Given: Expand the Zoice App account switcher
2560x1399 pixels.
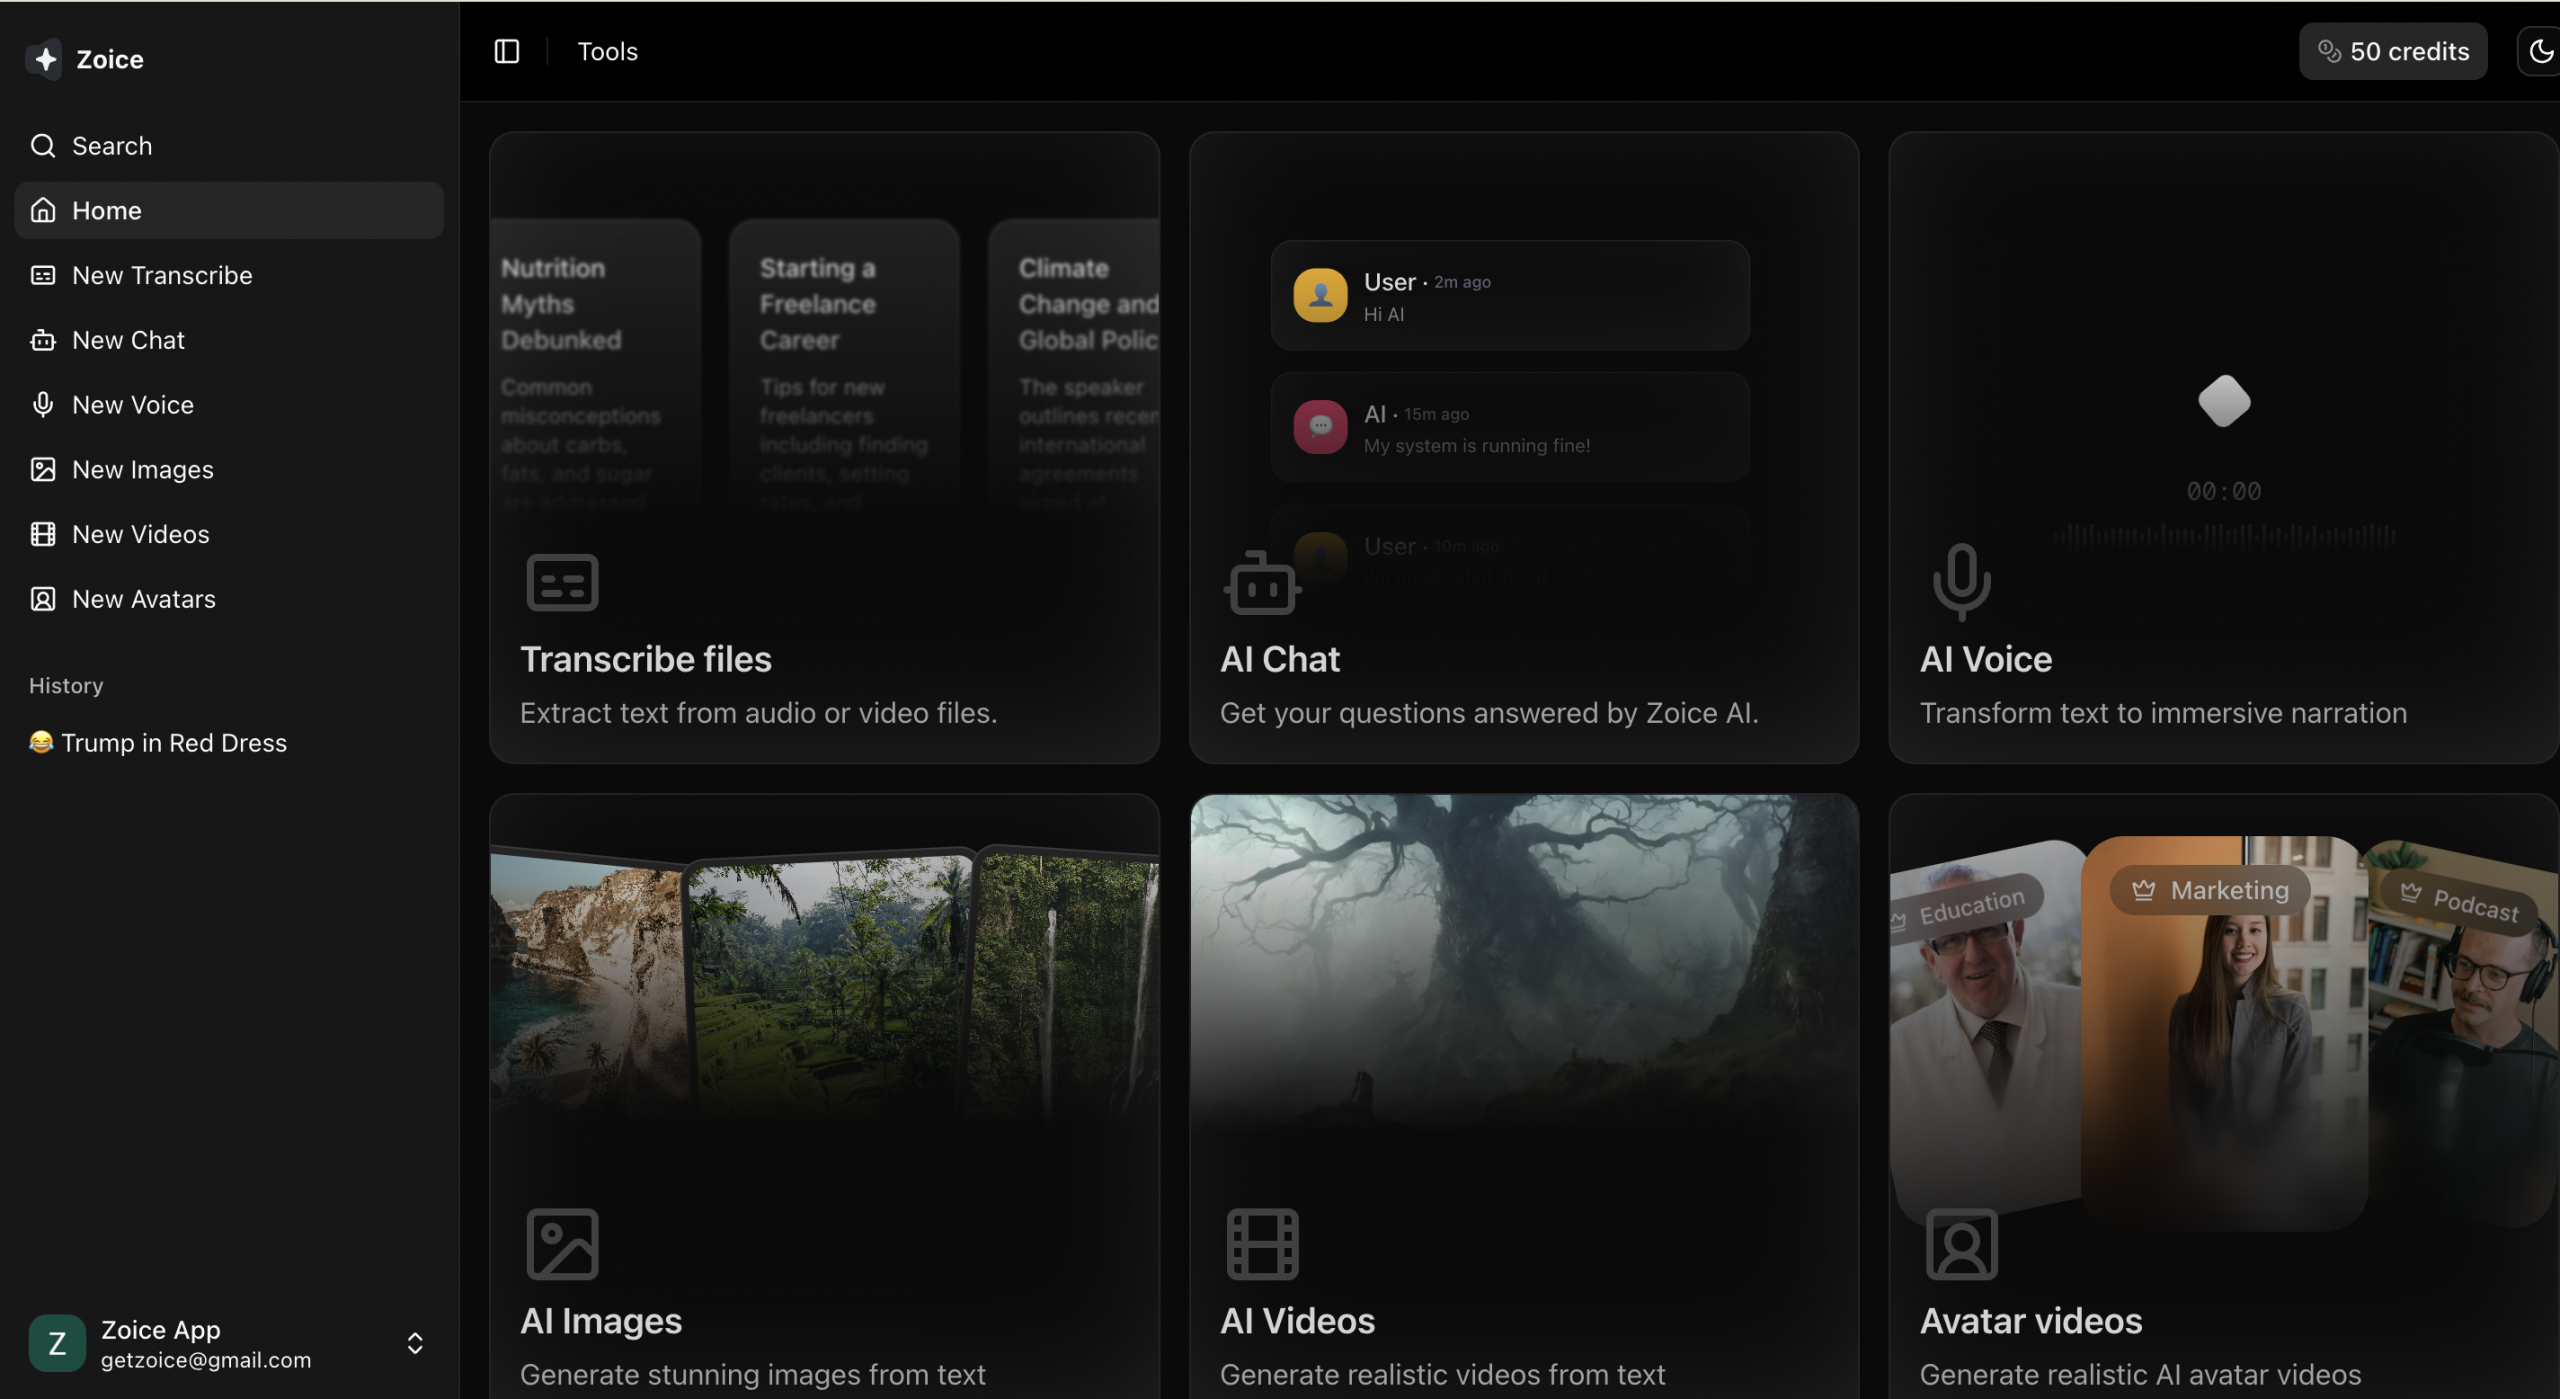Looking at the screenshot, I should tap(414, 1343).
